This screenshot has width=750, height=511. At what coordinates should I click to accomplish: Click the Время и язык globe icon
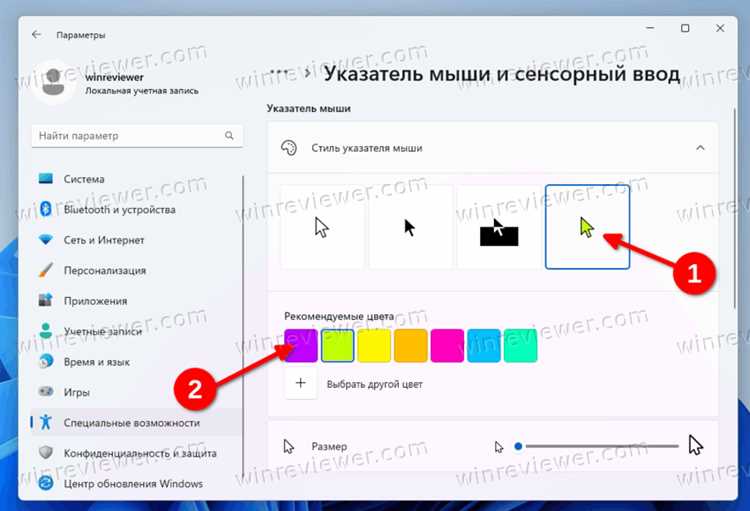tap(46, 362)
